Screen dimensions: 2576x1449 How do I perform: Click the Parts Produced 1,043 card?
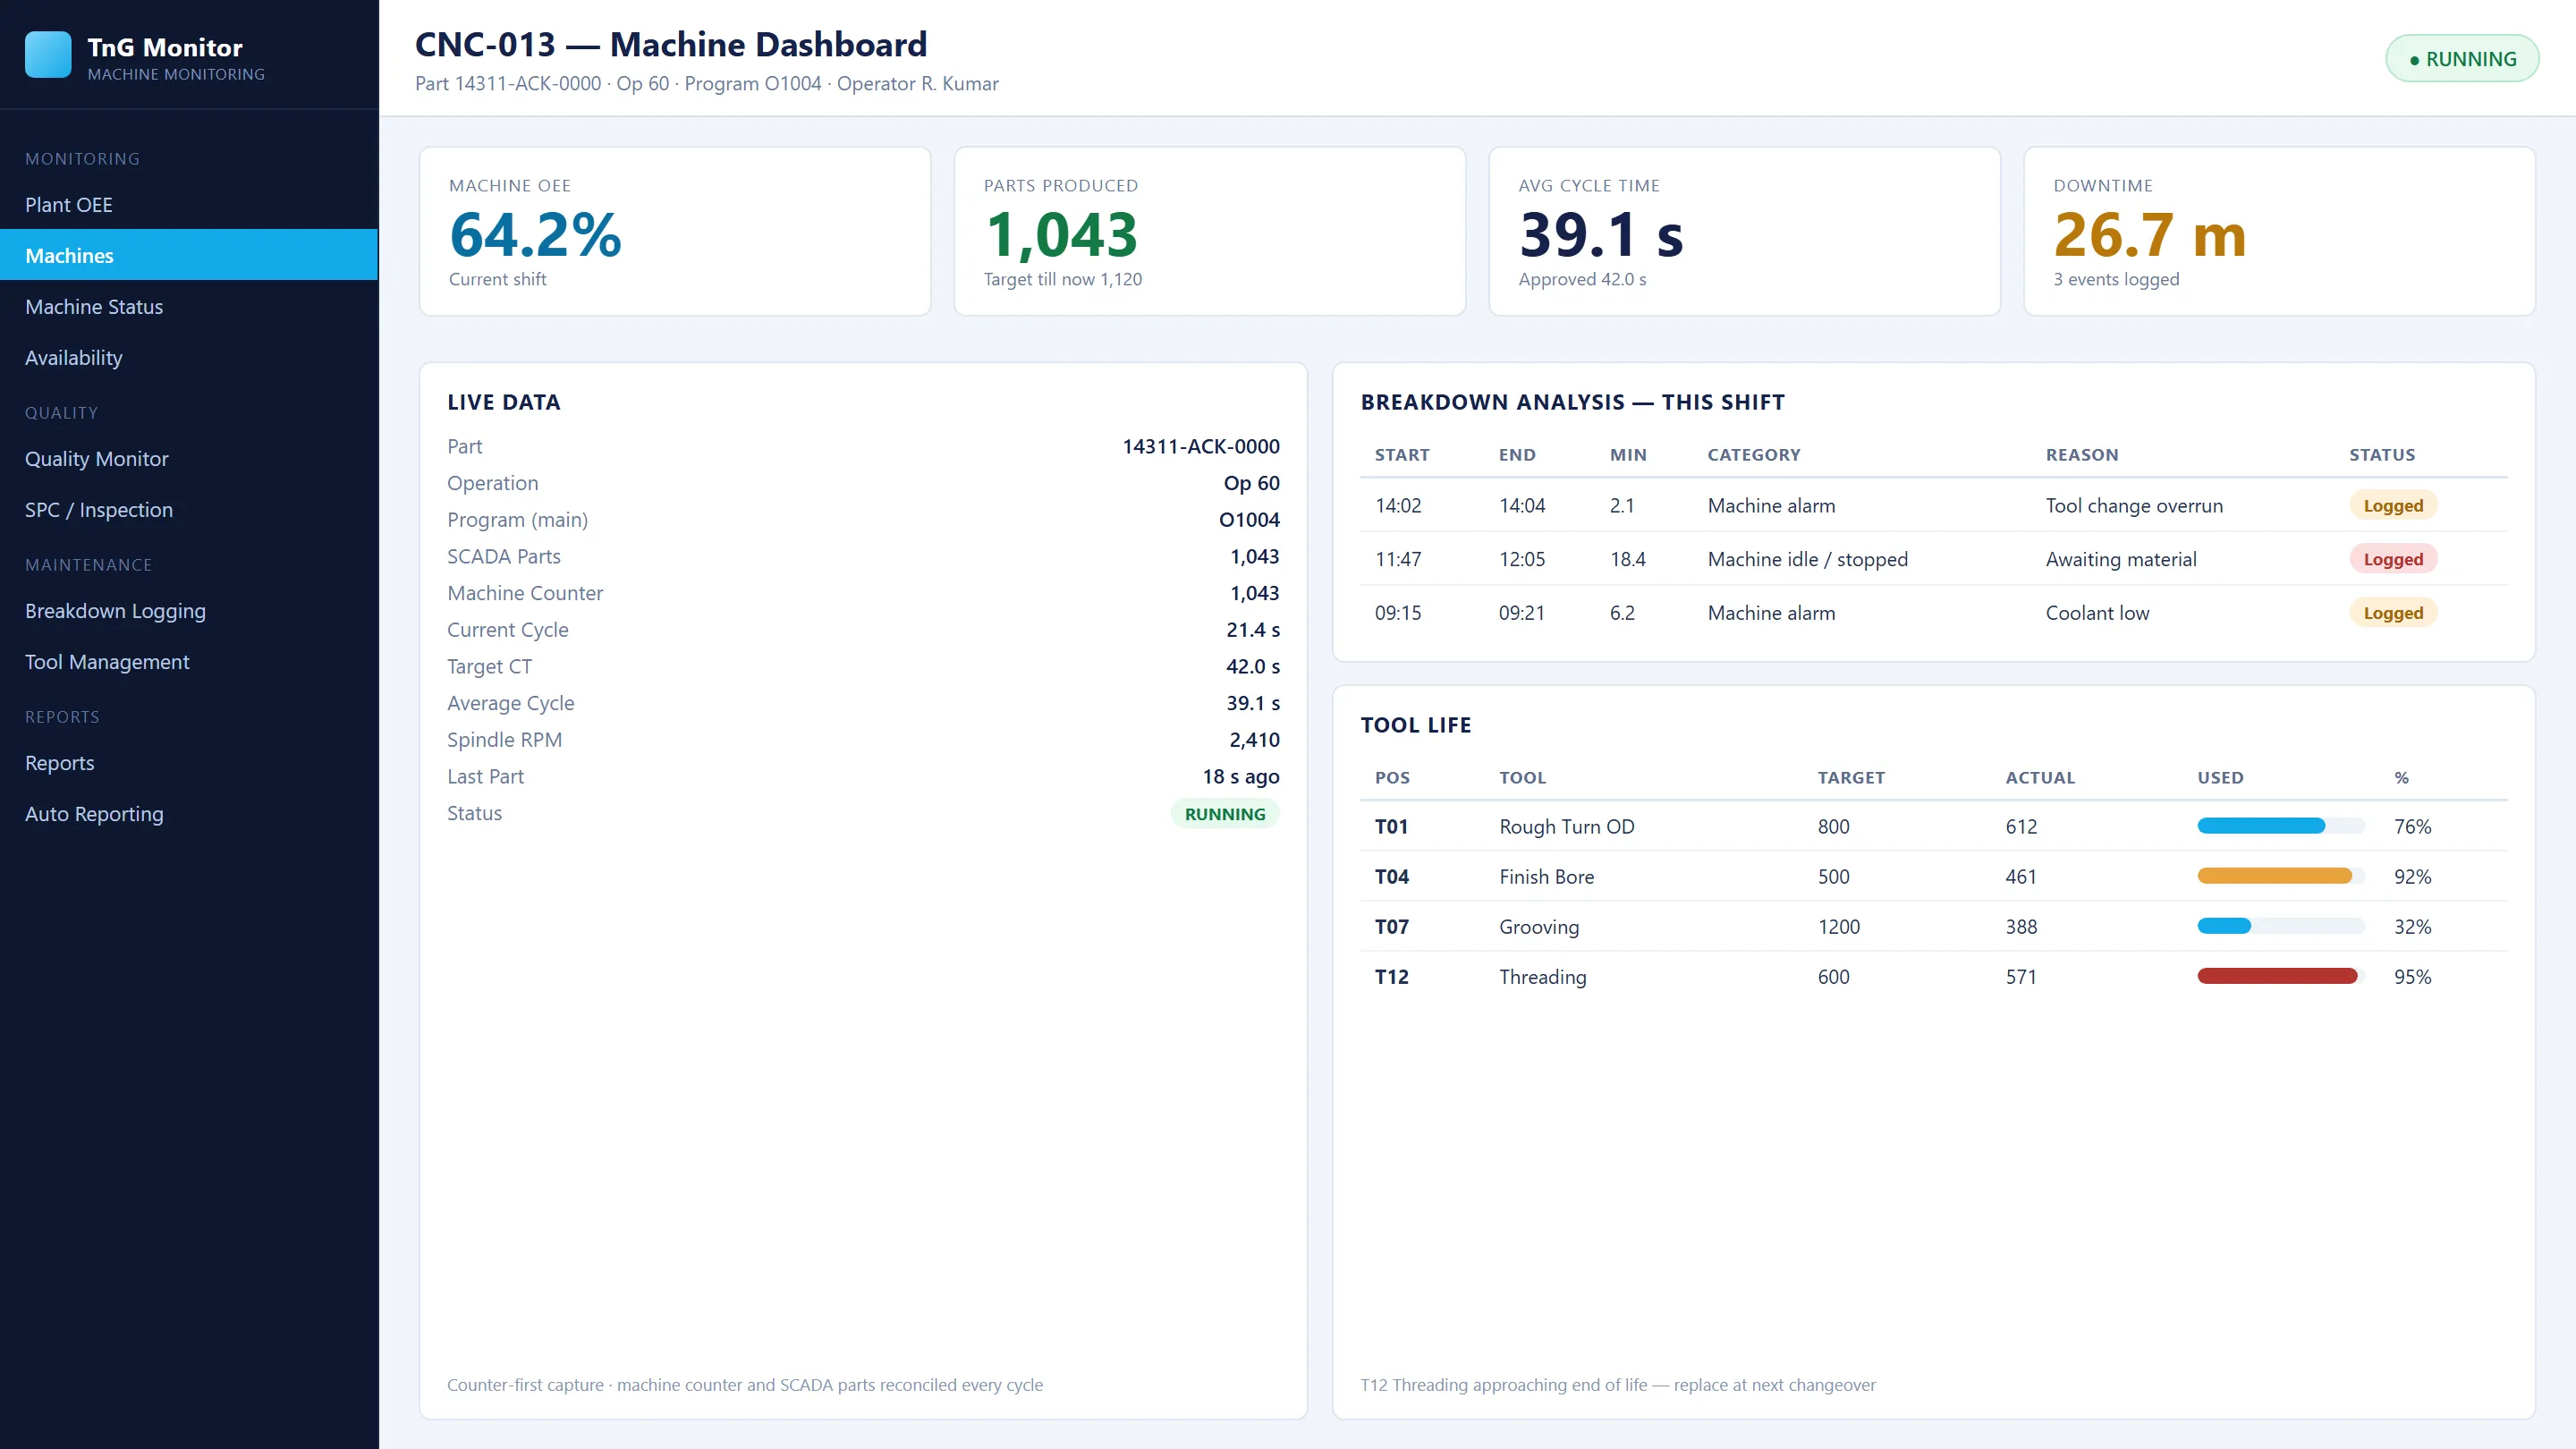(1210, 232)
